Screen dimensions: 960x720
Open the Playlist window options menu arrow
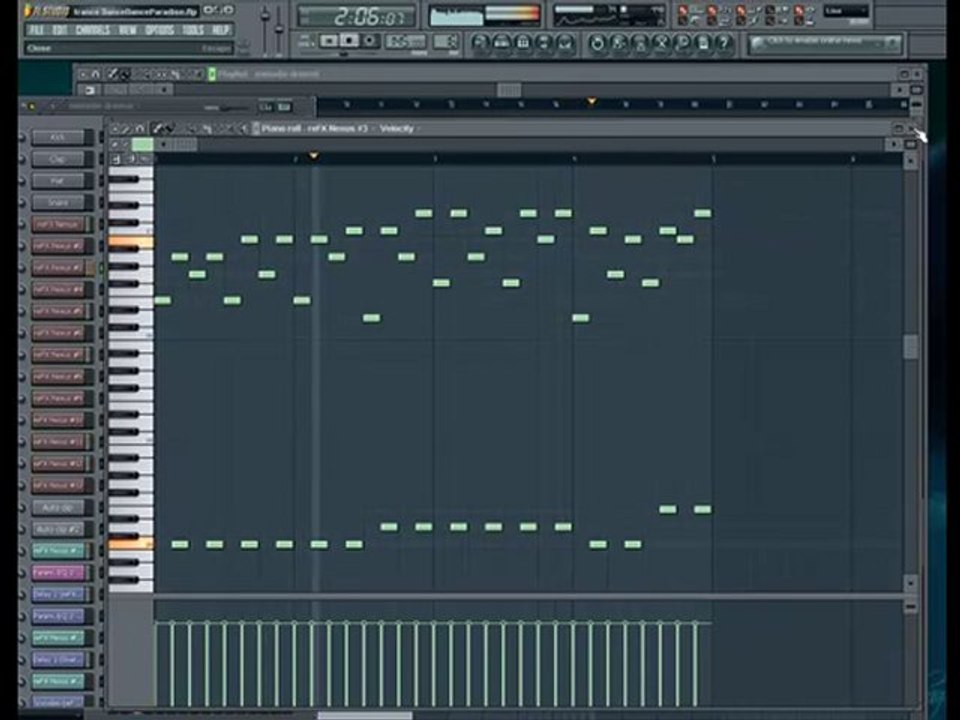(x=83, y=74)
